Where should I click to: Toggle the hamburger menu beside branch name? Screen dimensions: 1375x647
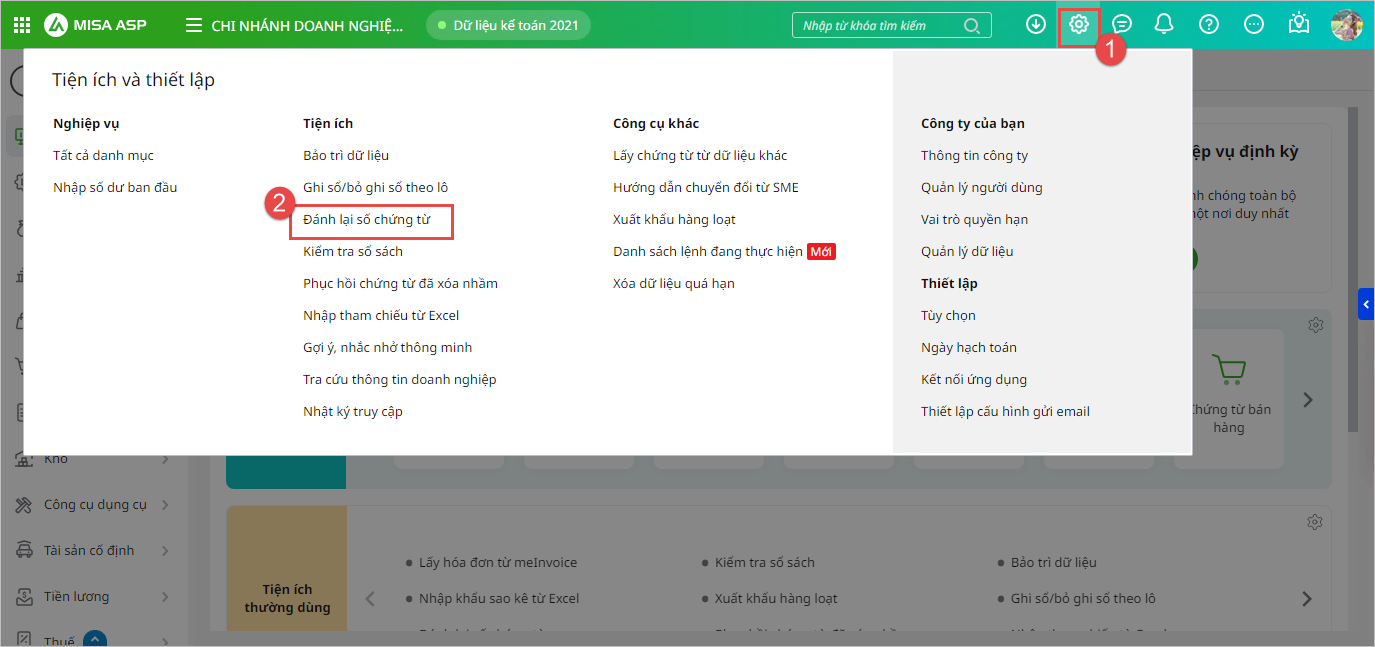pyautogui.click(x=194, y=25)
